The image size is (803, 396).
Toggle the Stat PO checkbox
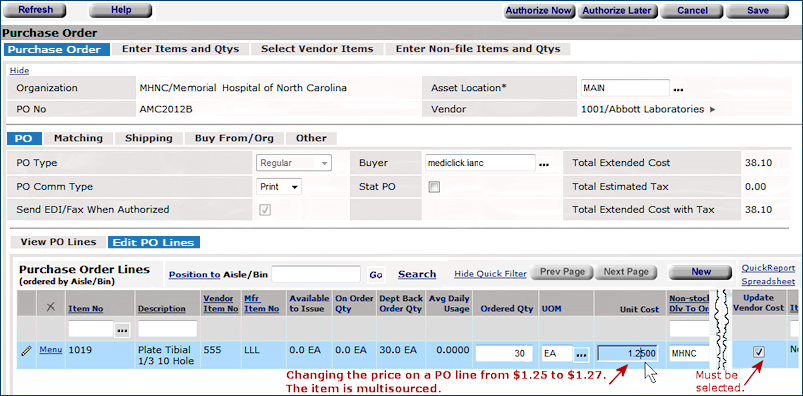434,187
